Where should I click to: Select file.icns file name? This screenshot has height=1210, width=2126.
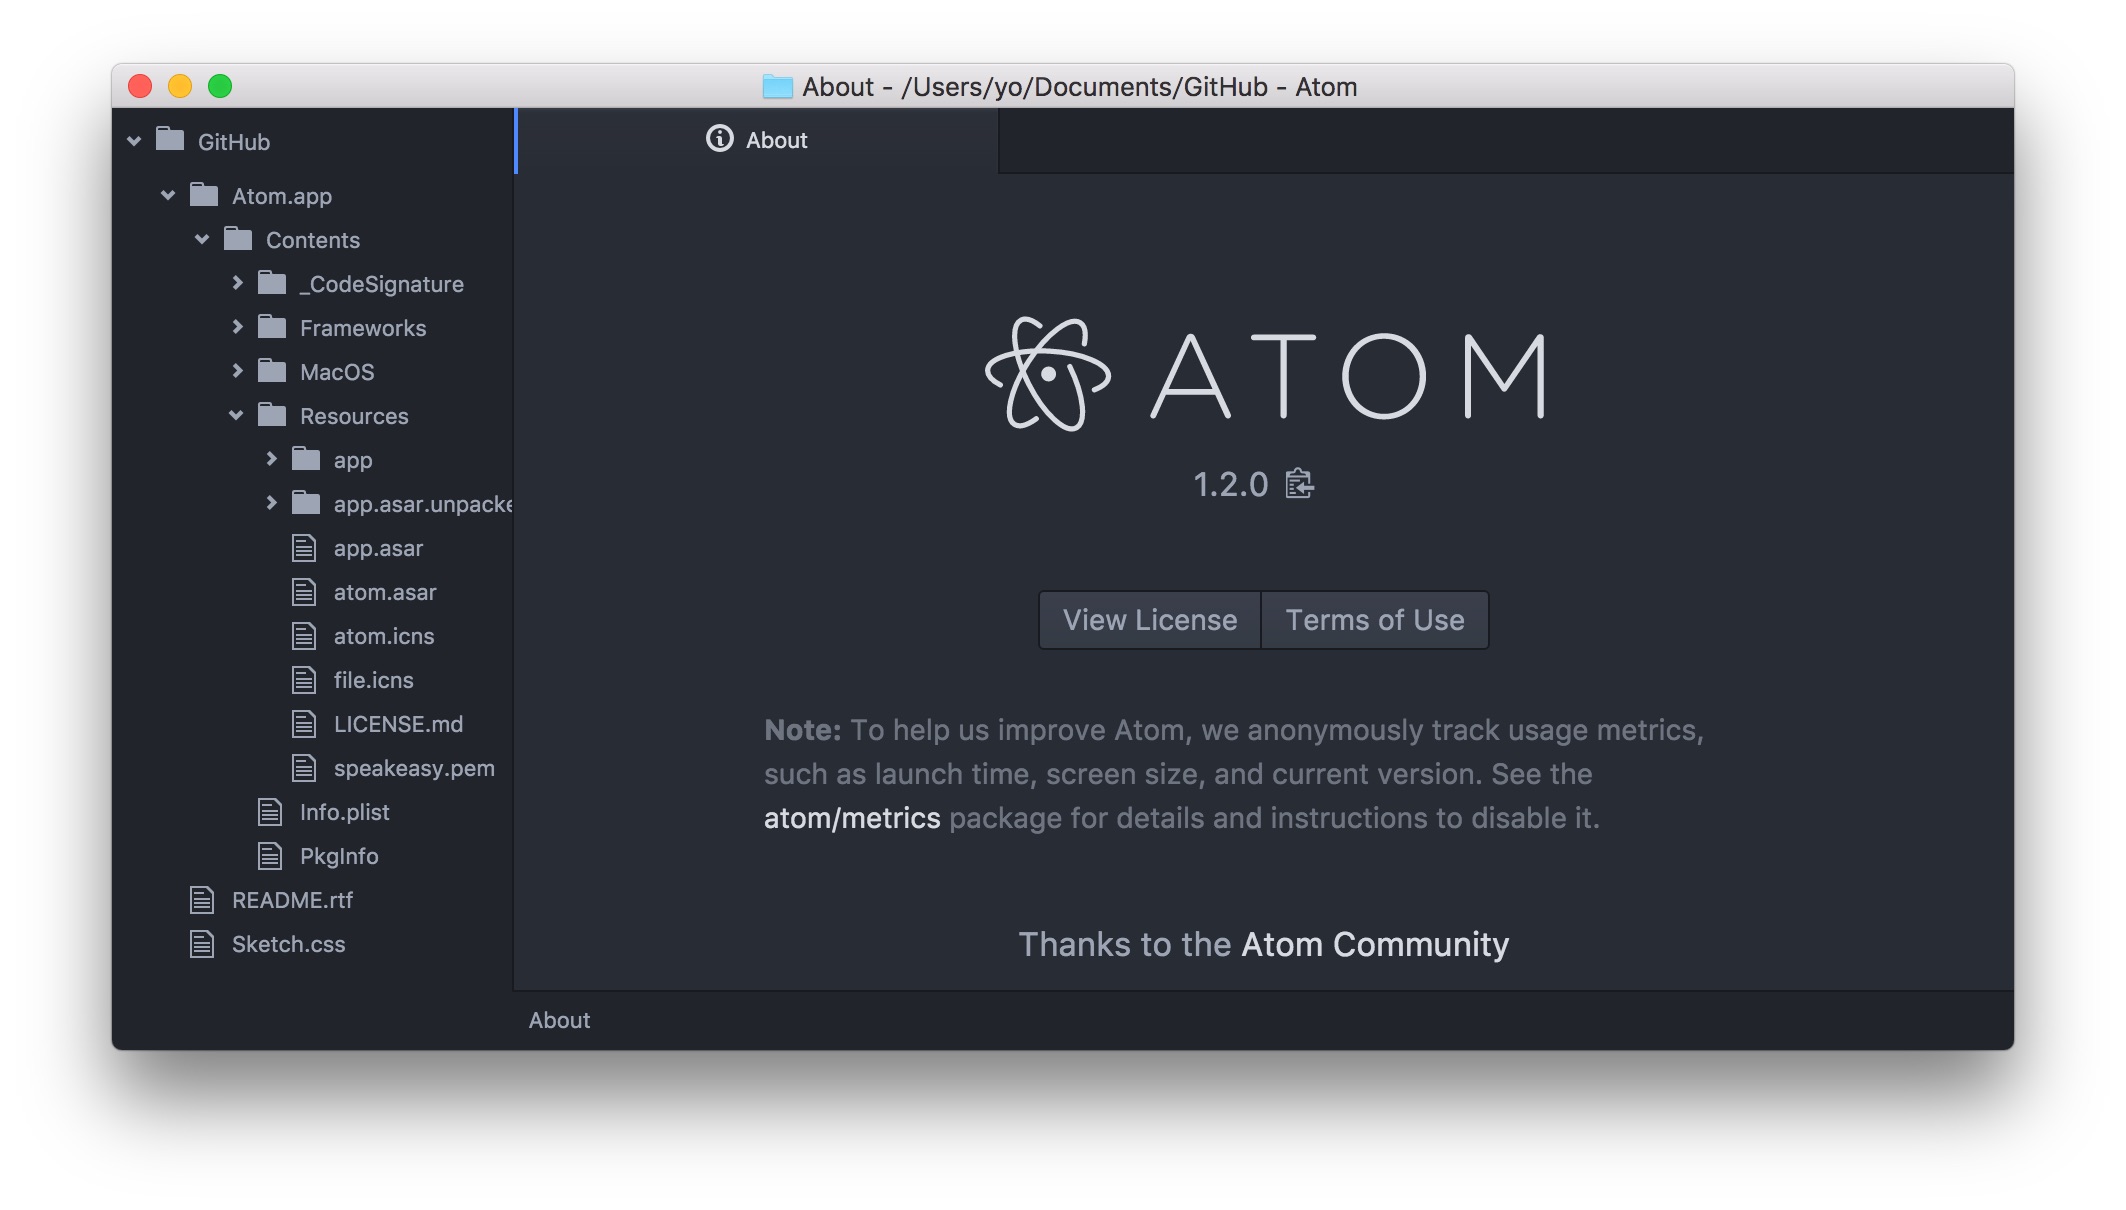[x=373, y=680]
